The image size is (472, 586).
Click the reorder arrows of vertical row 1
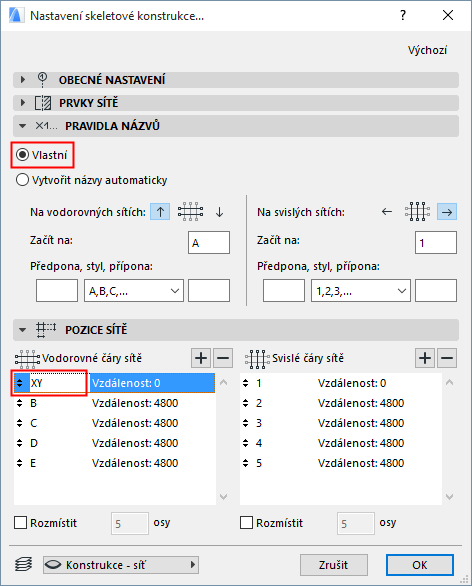pyautogui.click(x=246, y=383)
